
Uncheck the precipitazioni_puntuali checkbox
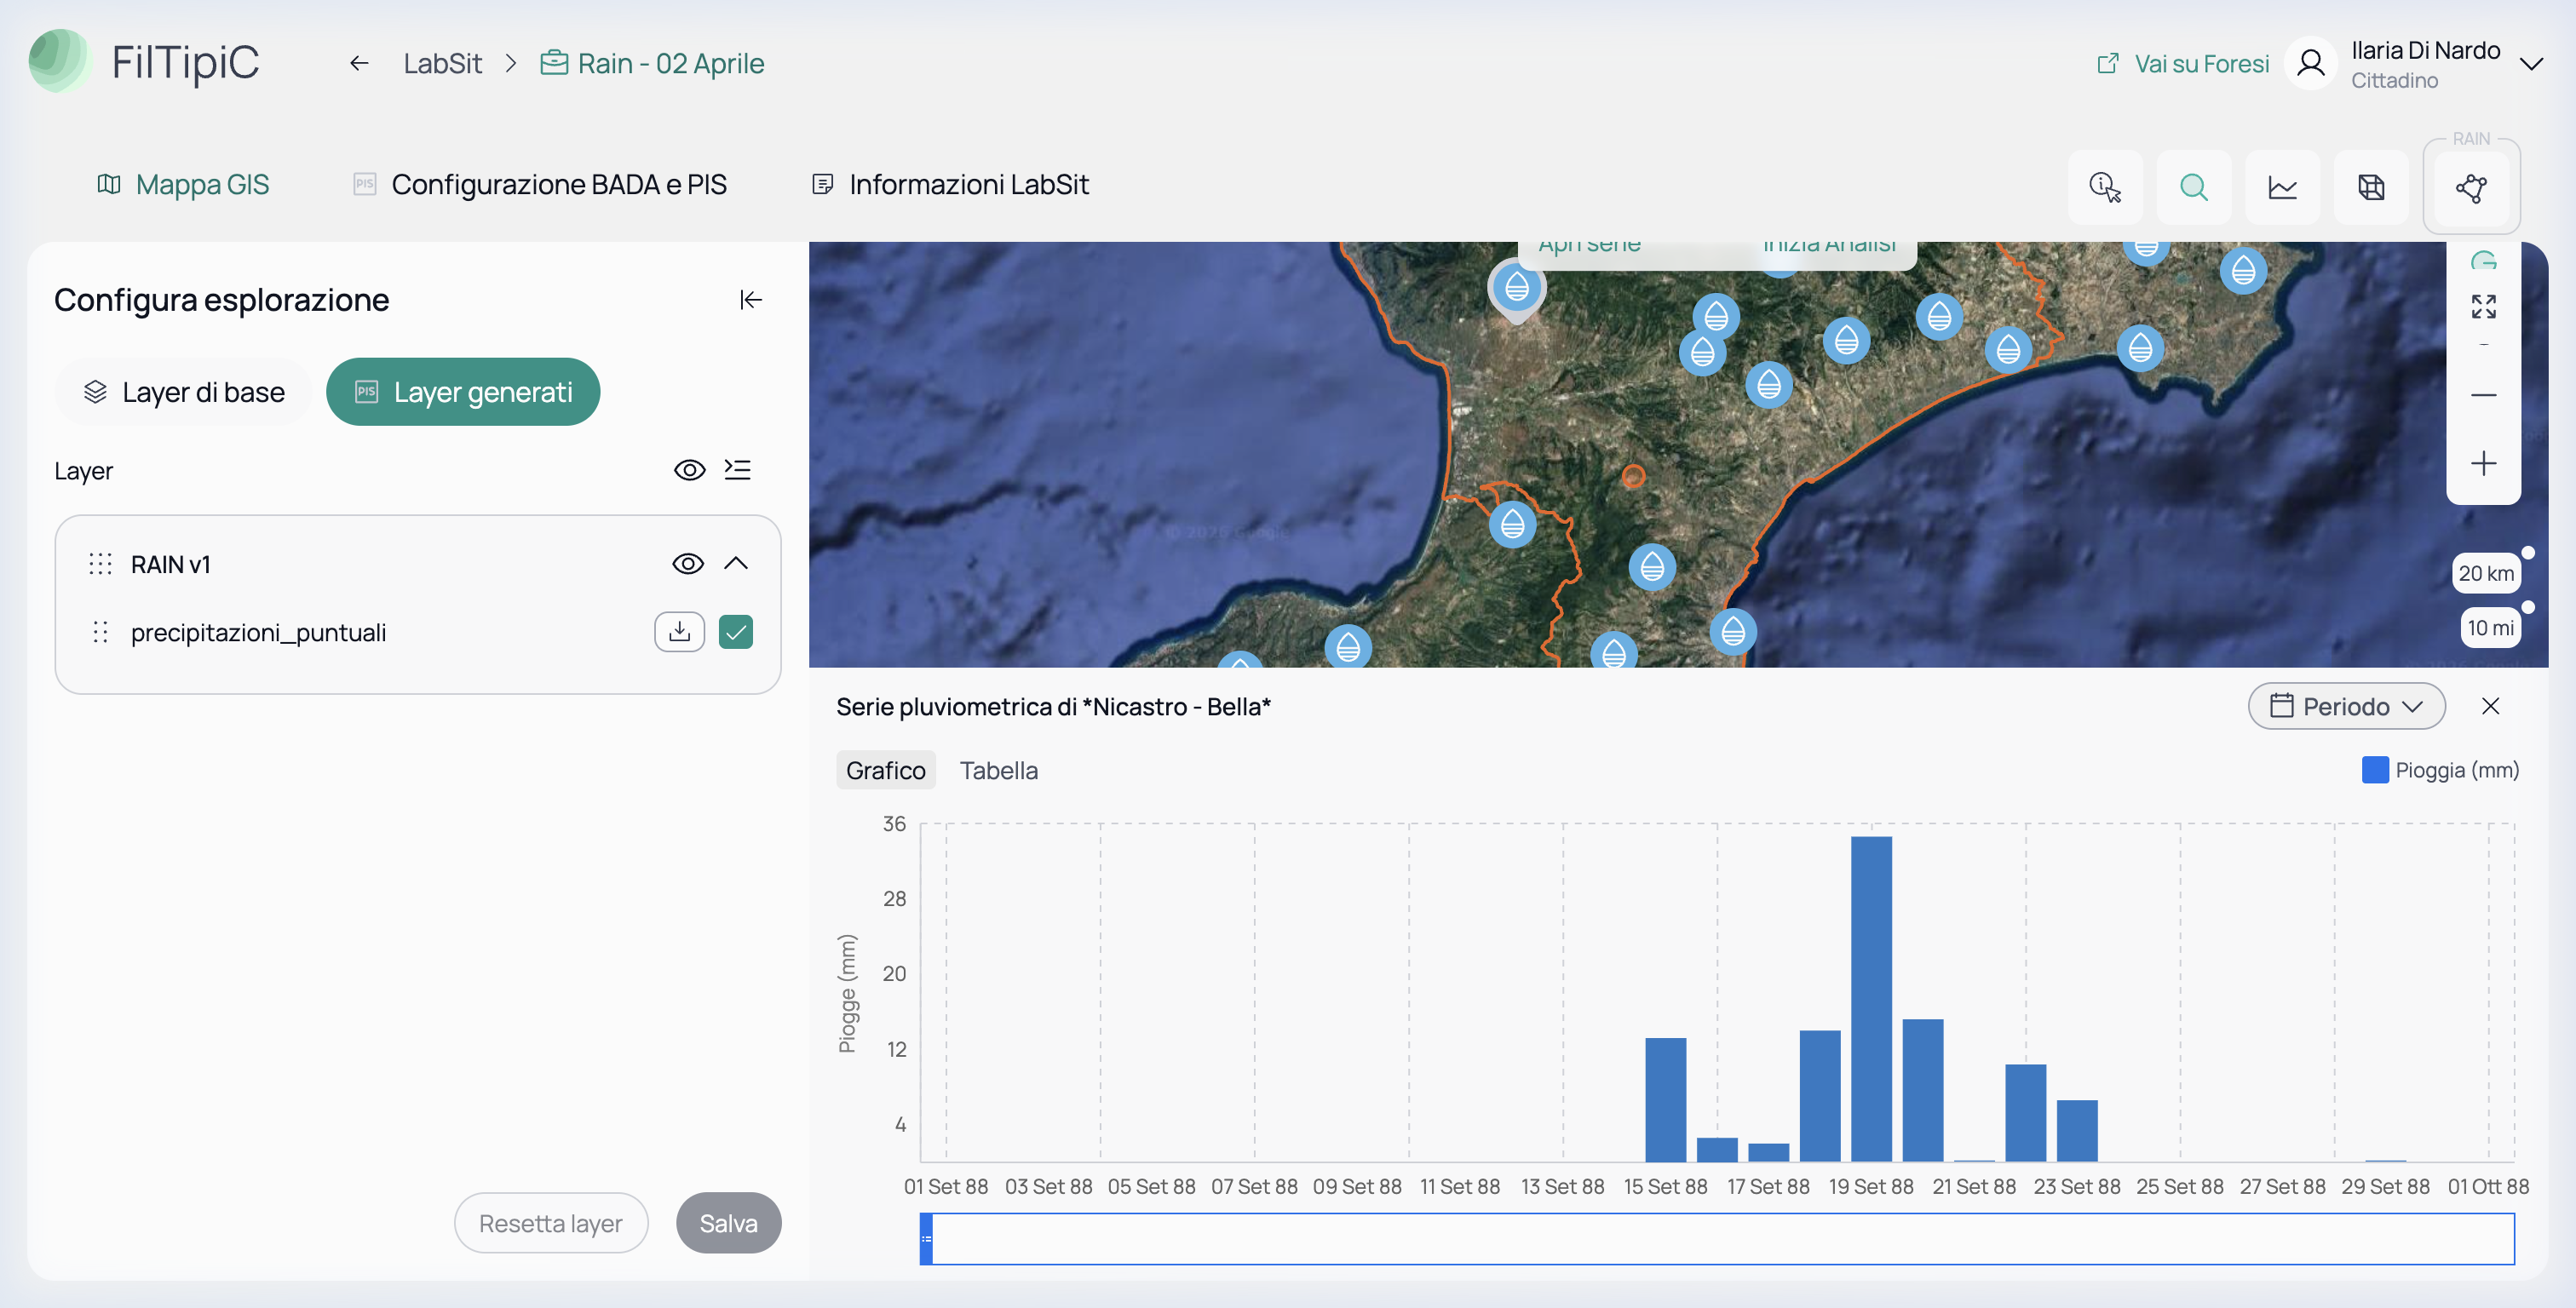pyautogui.click(x=736, y=632)
